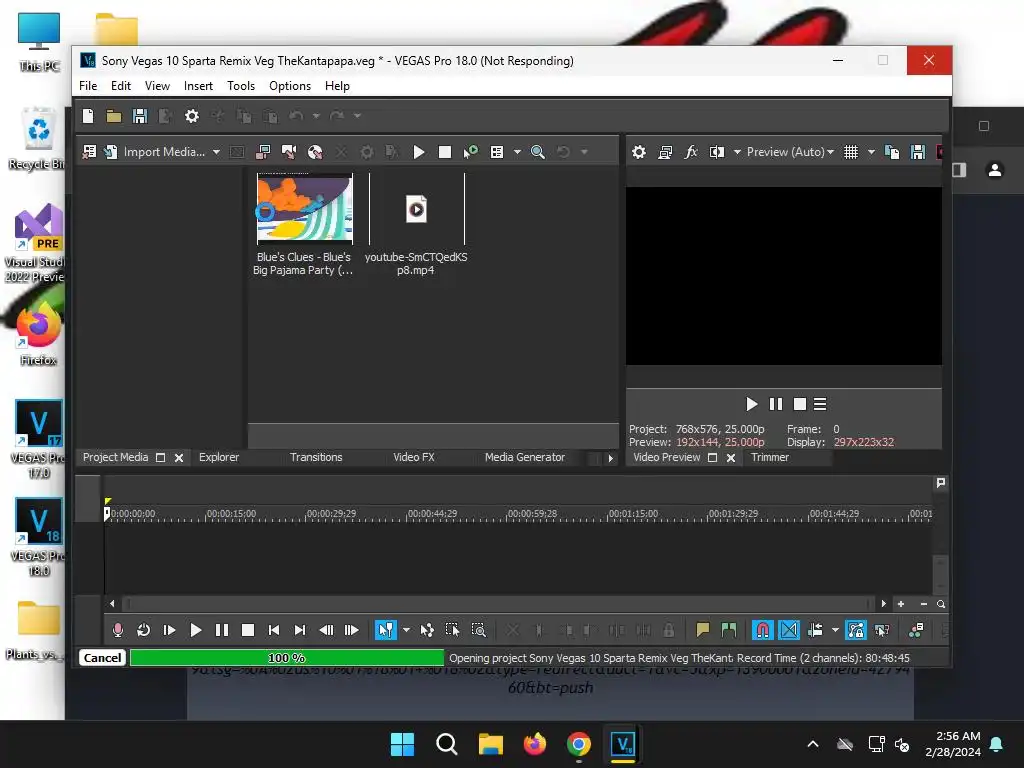This screenshot has width=1024, height=768.
Task: Open the Edit menu
Action: [121, 86]
